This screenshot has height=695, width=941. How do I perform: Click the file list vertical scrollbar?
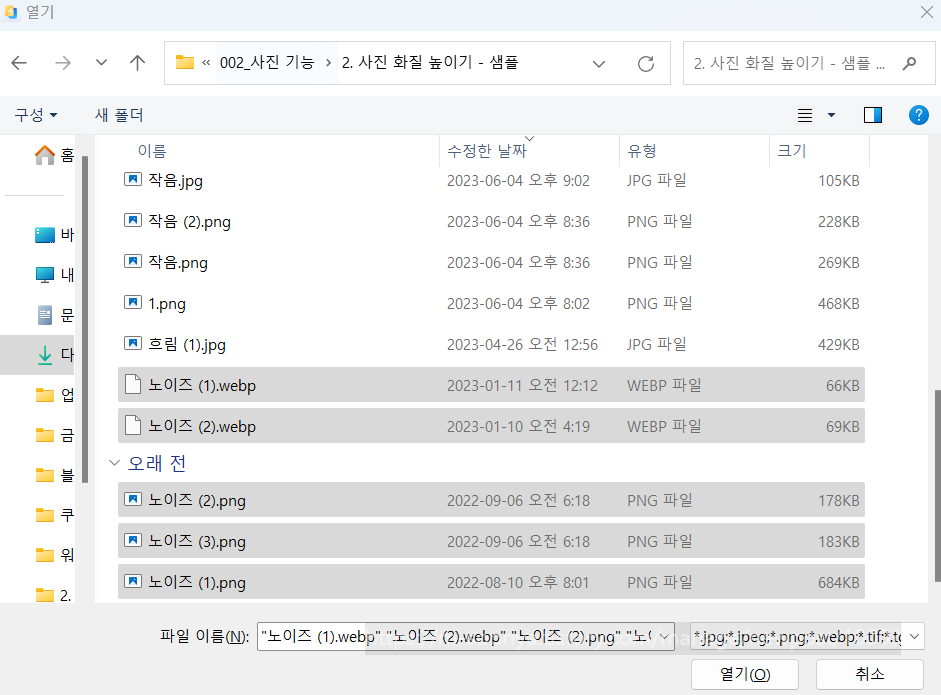click(937, 486)
